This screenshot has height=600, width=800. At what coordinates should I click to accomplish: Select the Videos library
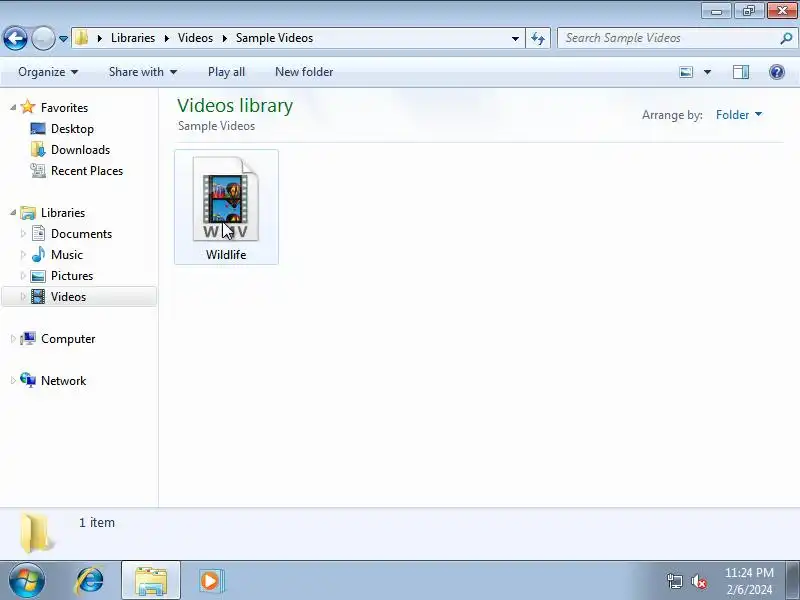pyautogui.click(x=68, y=296)
